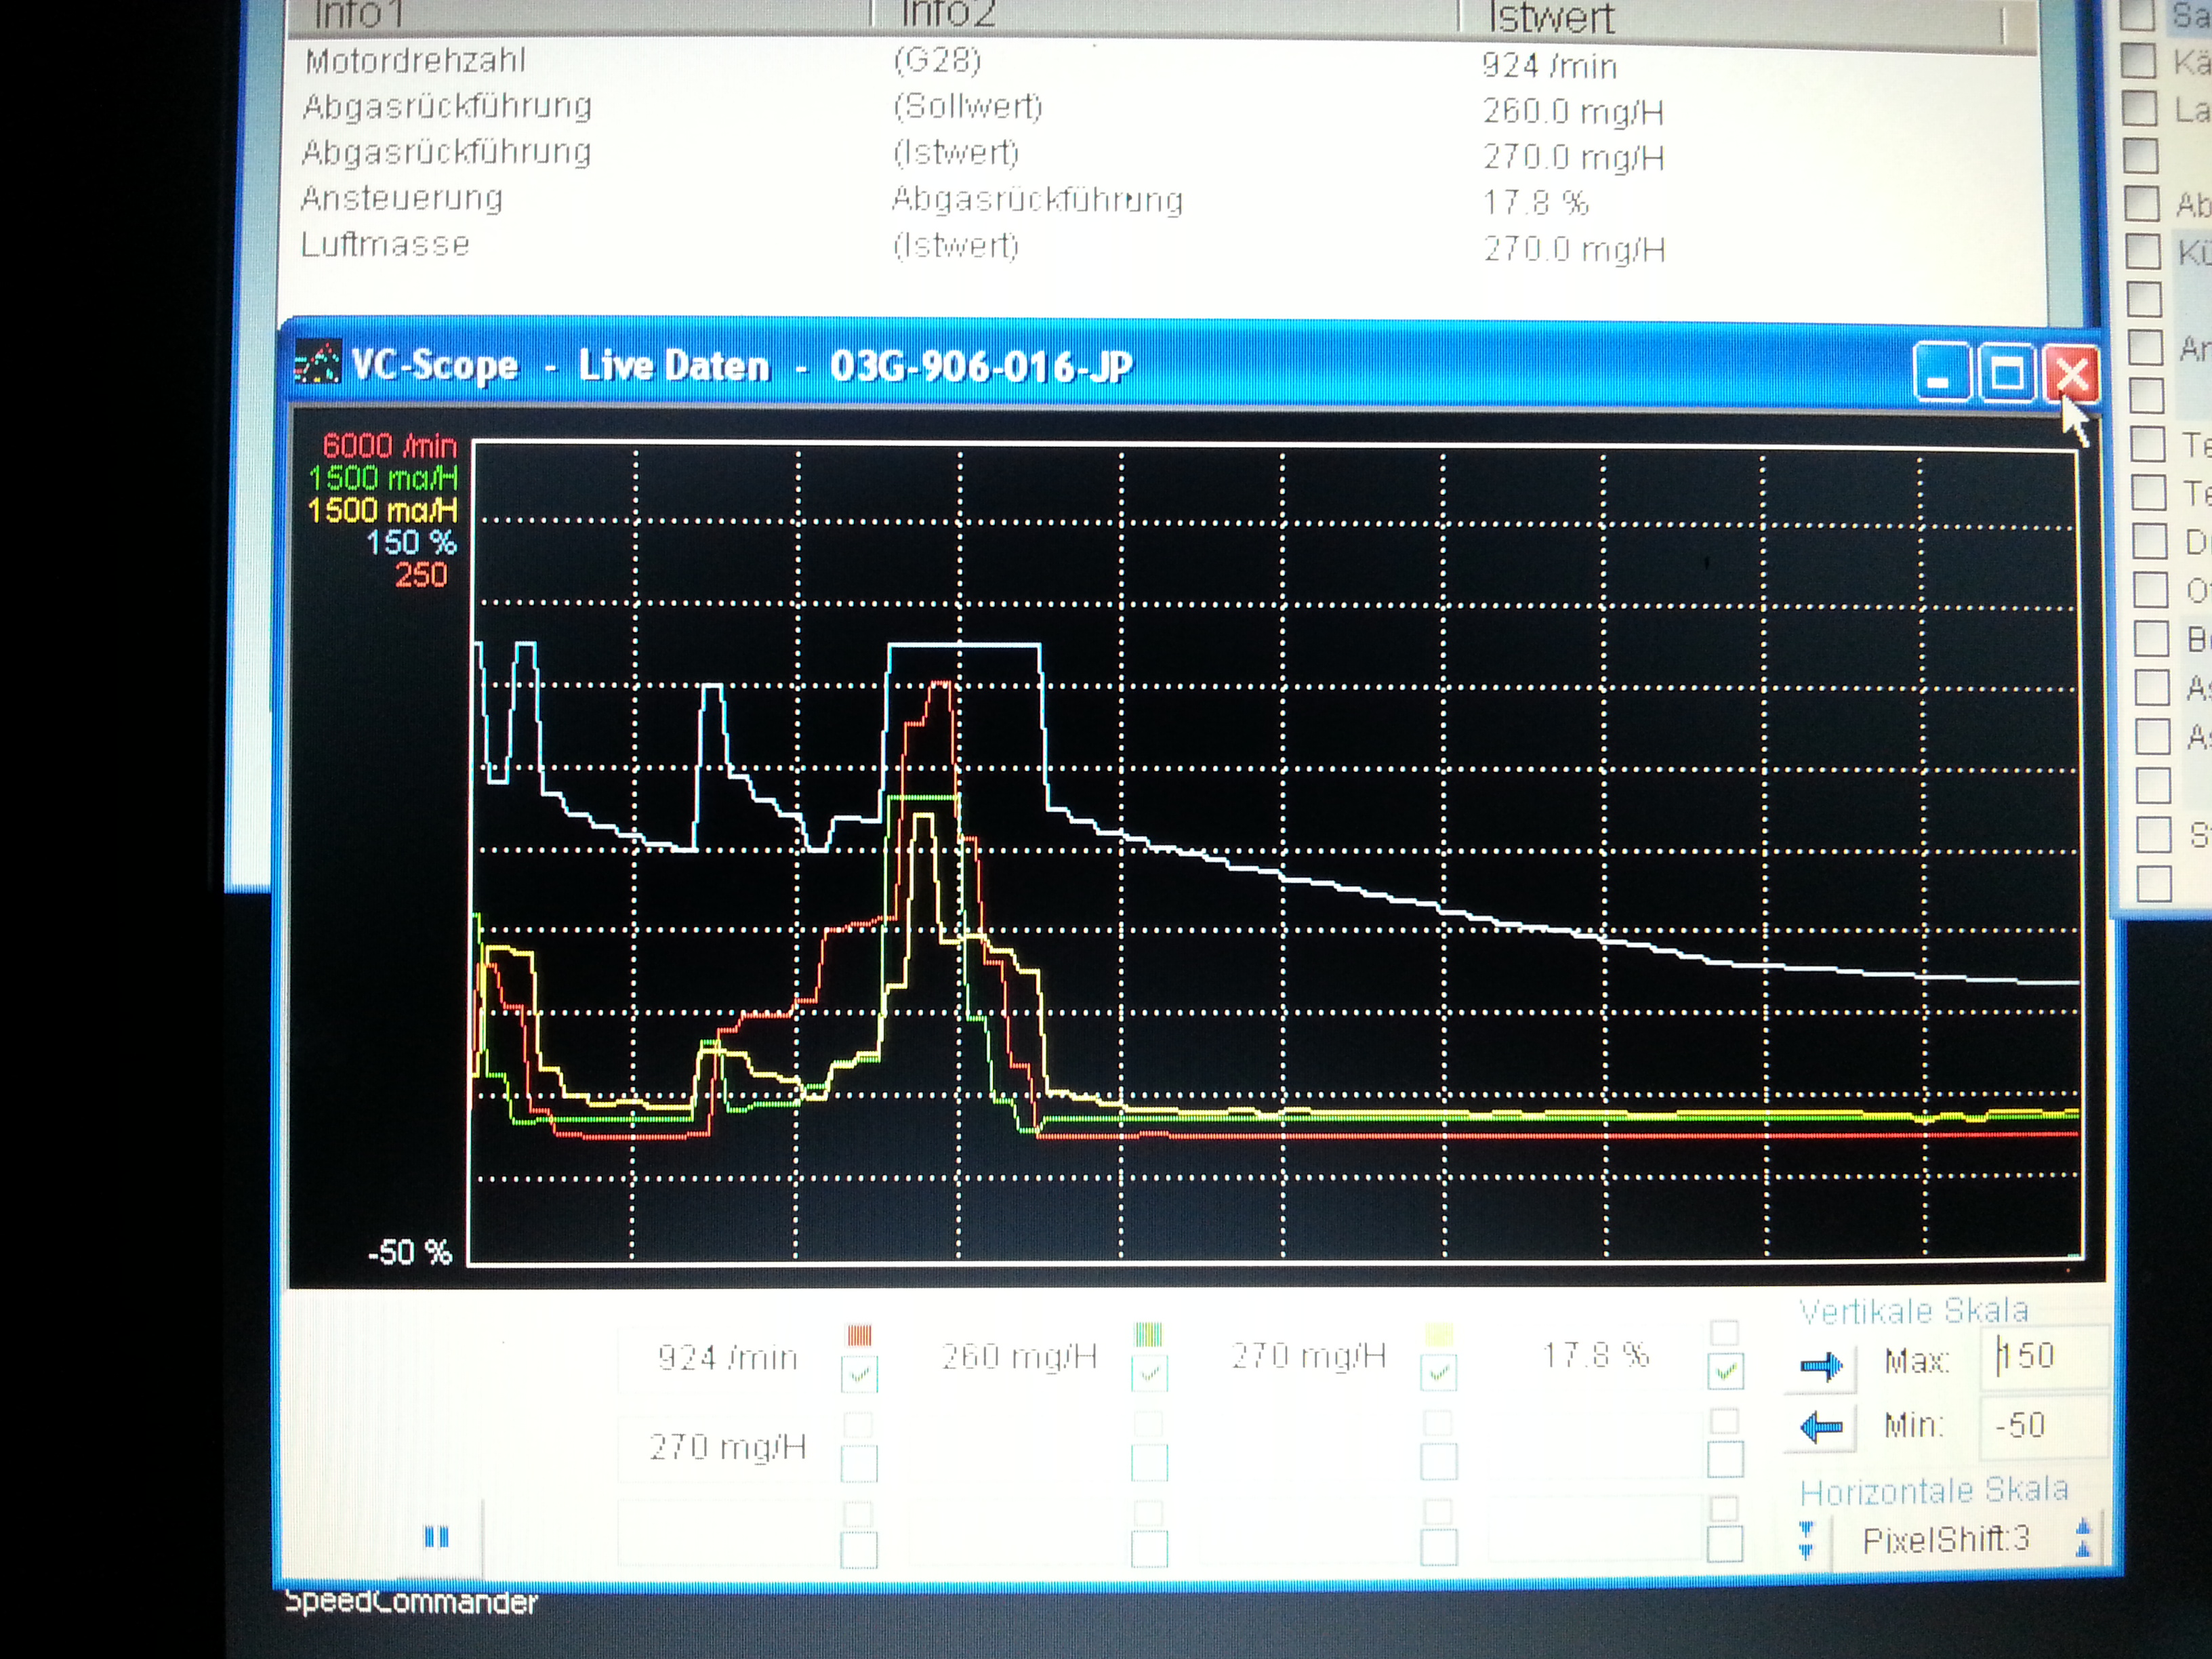Screen dimensions: 2212x1659
Task: Uncheck the 260 mg/H trace checkbox
Action: 1149,1373
